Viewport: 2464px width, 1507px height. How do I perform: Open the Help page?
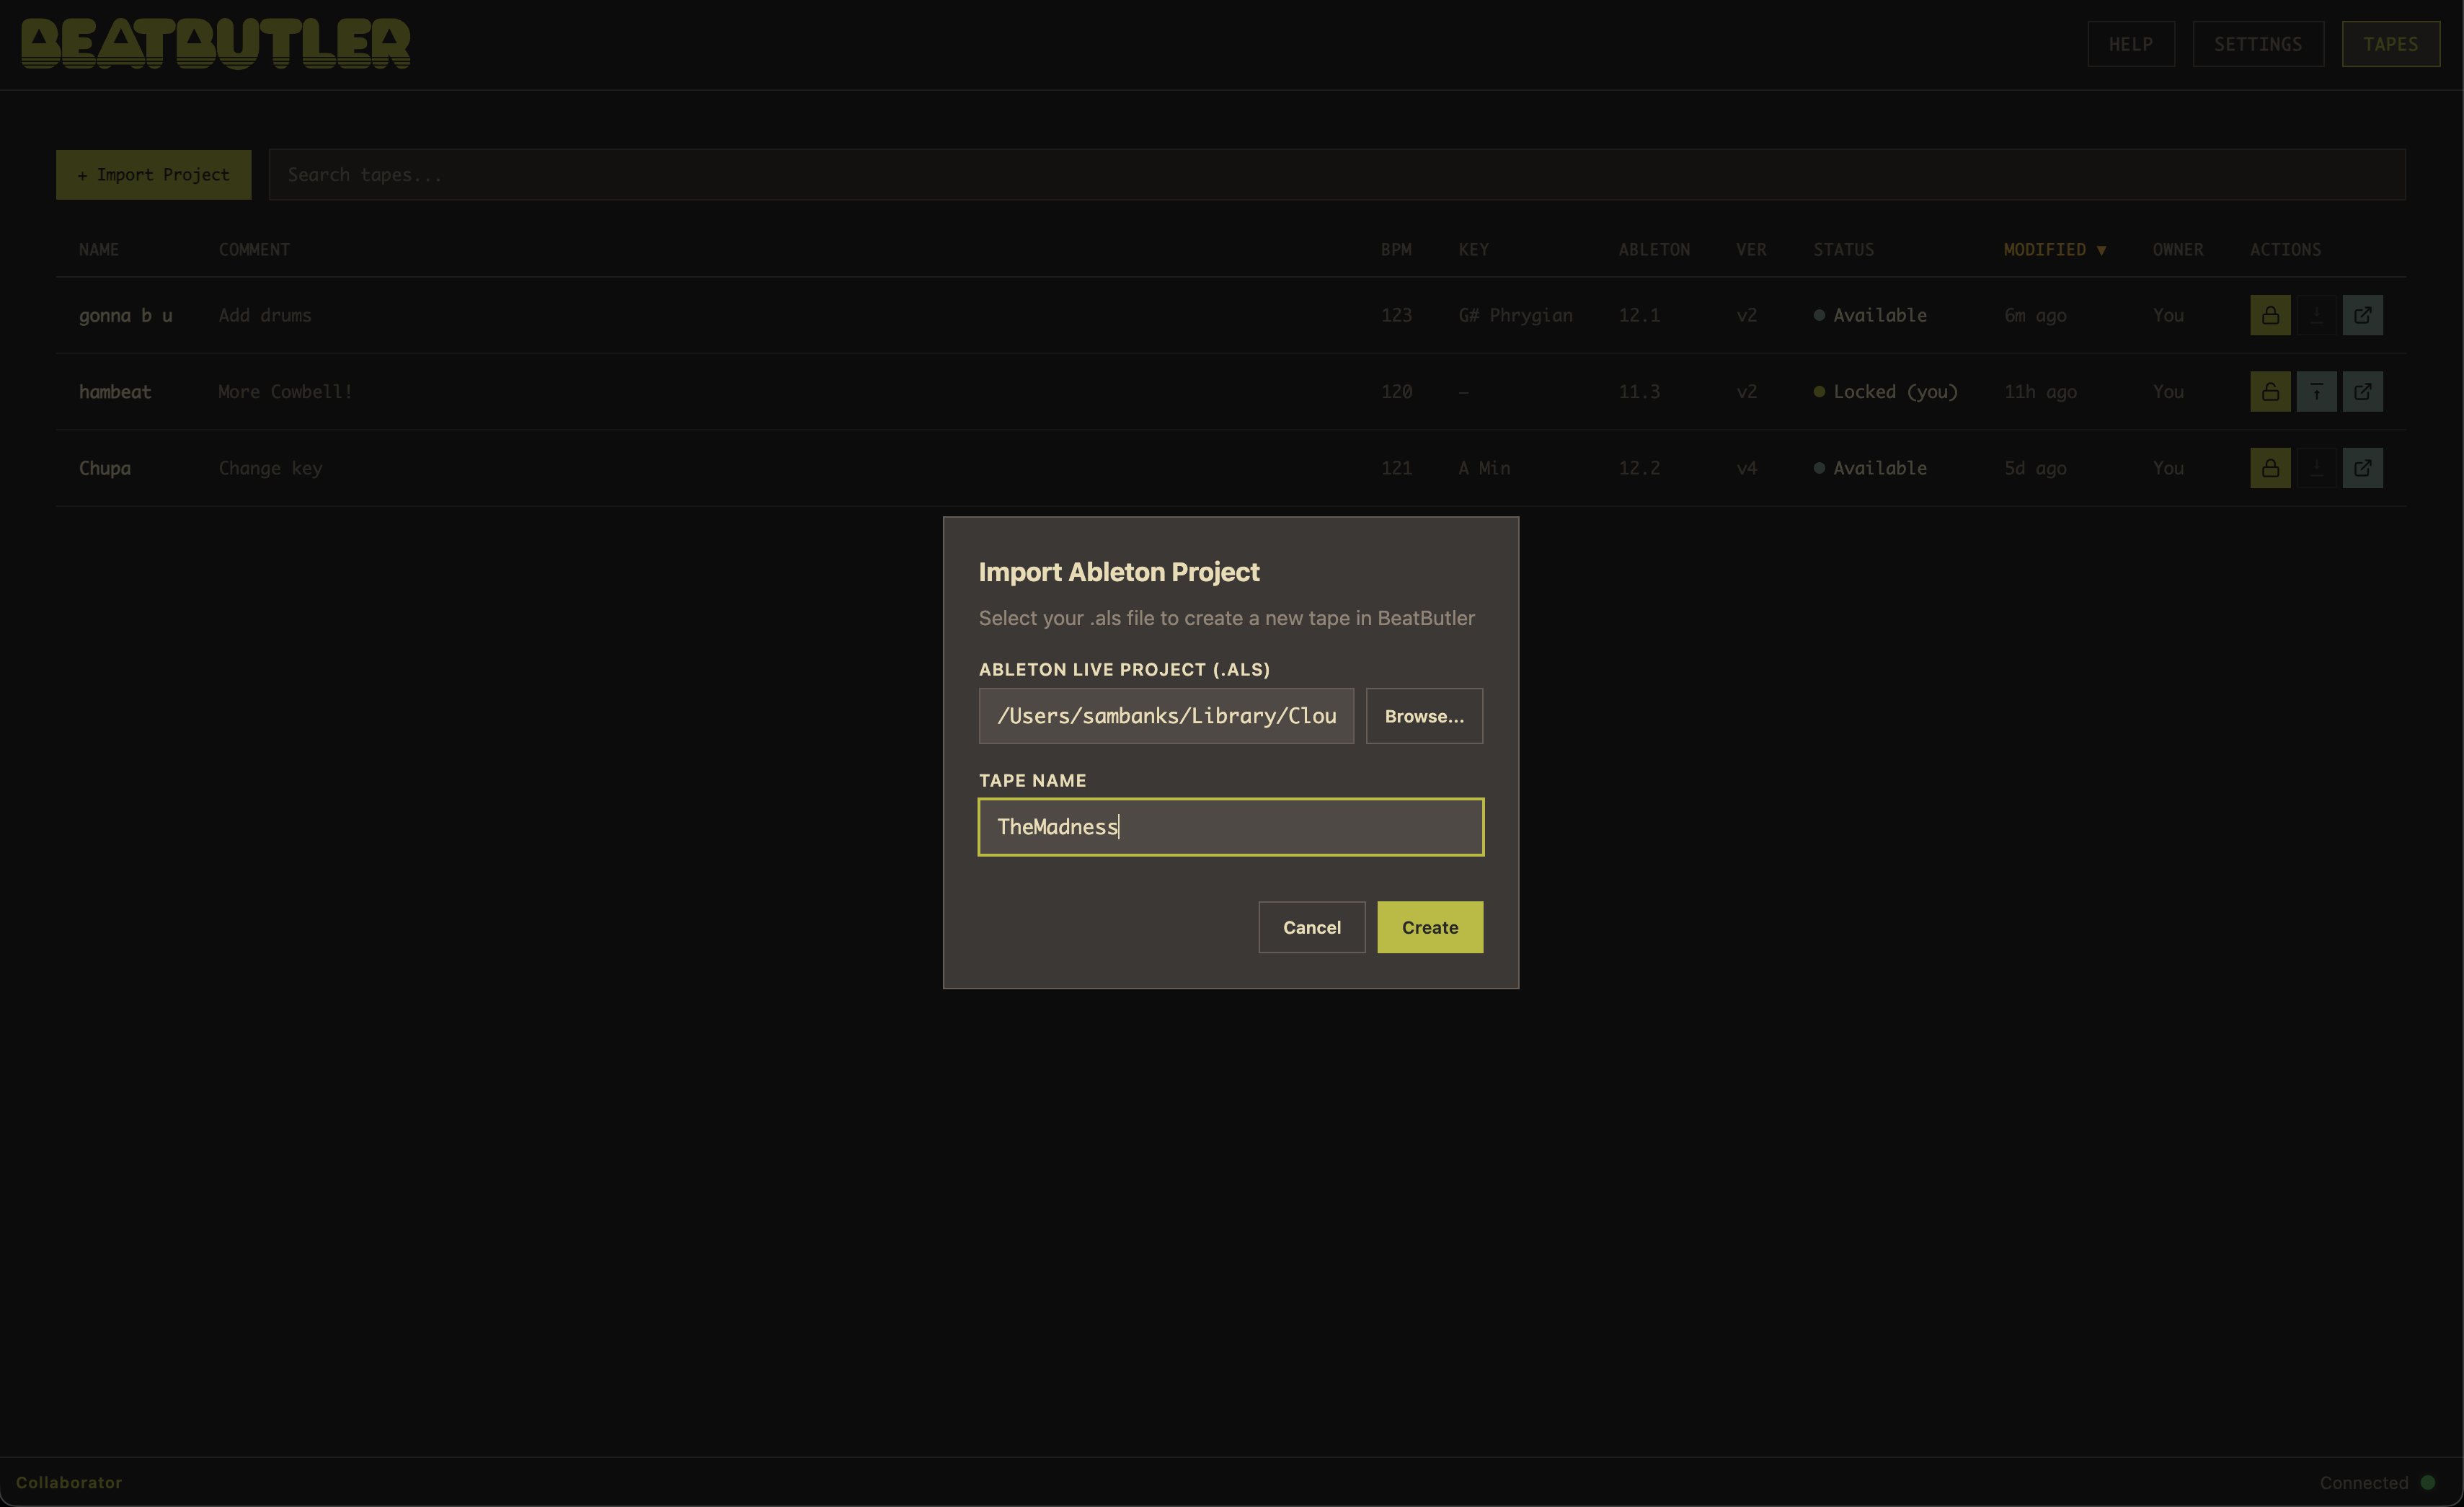2130,44
